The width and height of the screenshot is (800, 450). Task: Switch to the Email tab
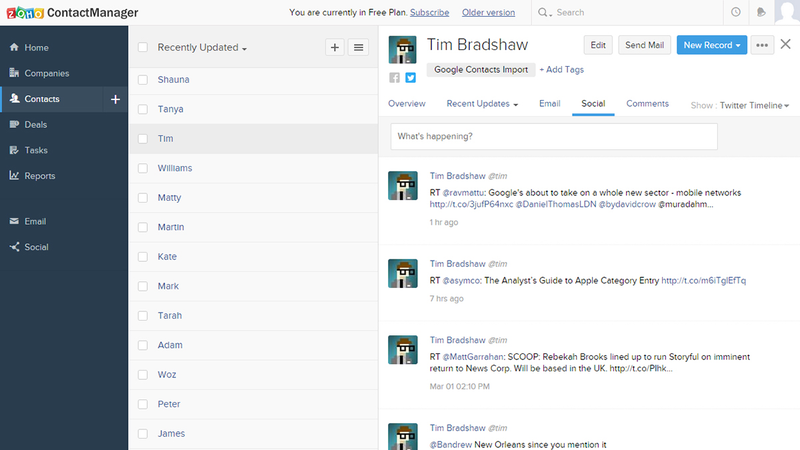(x=549, y=104)
